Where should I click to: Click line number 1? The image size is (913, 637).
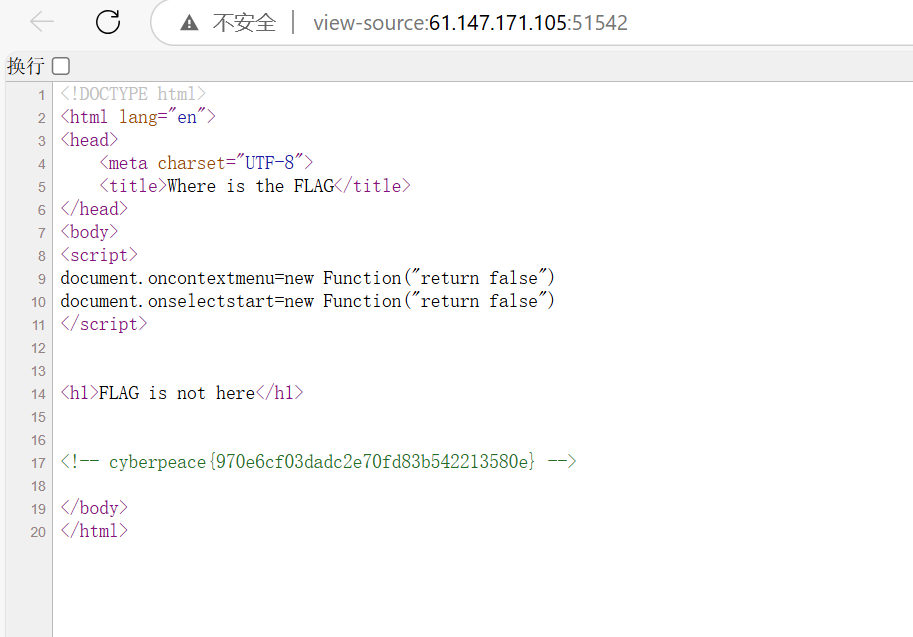[41, 95]
